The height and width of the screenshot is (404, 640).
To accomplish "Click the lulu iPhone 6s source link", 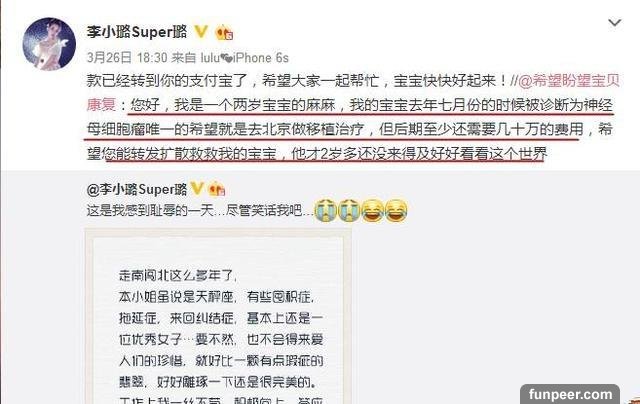I will click(244, 58).
